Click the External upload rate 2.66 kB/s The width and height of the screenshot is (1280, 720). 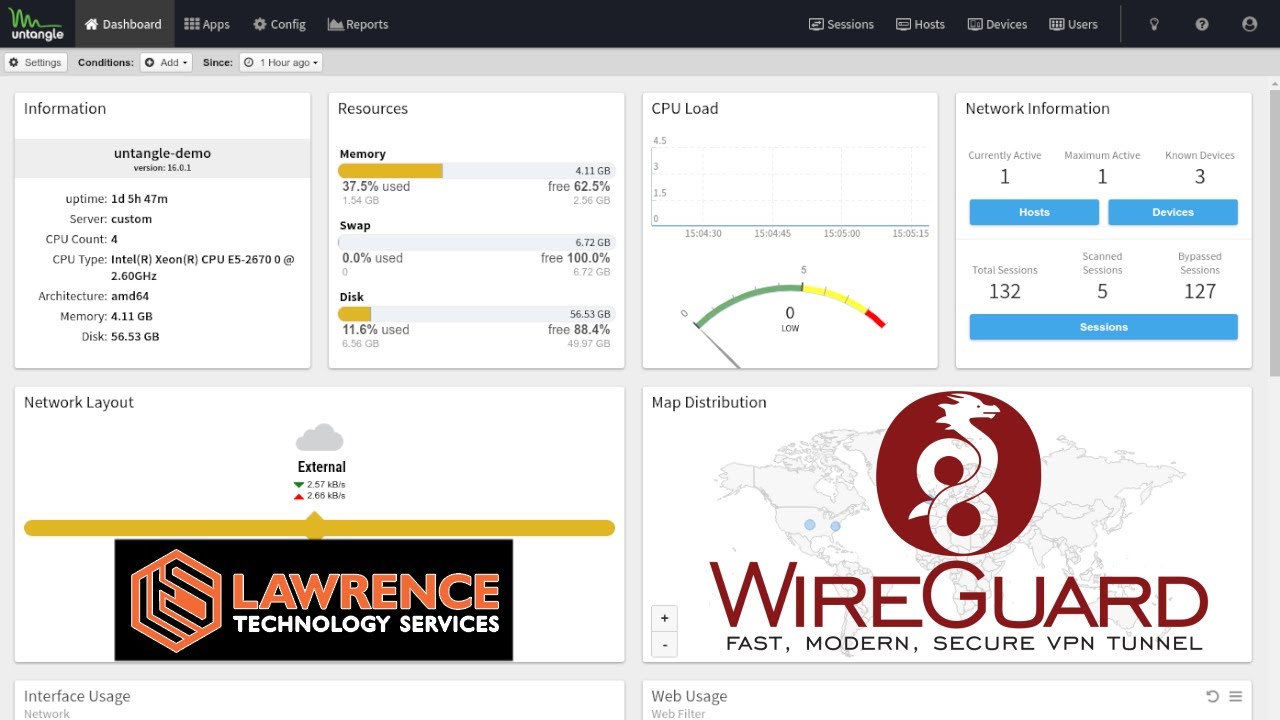coord(326,496)
